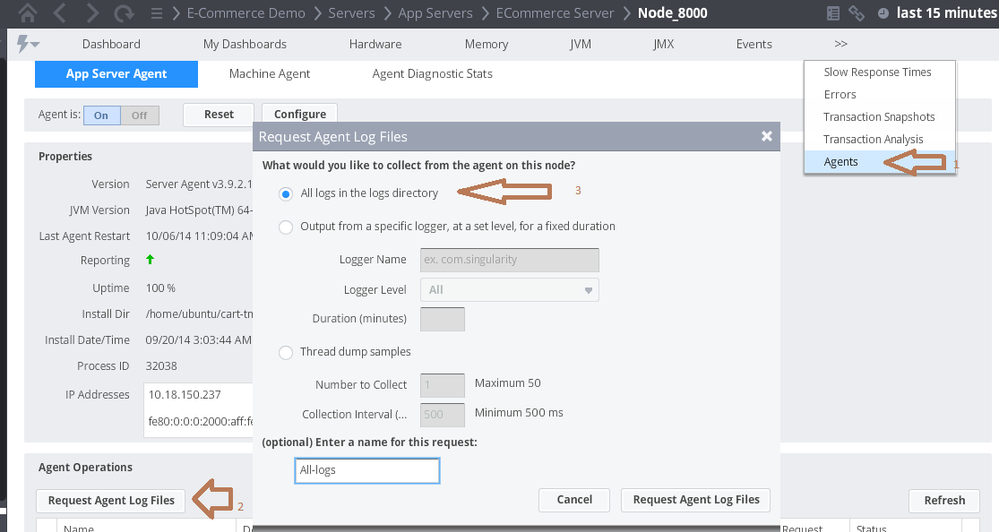The height and width of the screenshot is (532, 999).
Task: Choose 'Output from a specific logger' radio
Action: (x=286, y=226)
